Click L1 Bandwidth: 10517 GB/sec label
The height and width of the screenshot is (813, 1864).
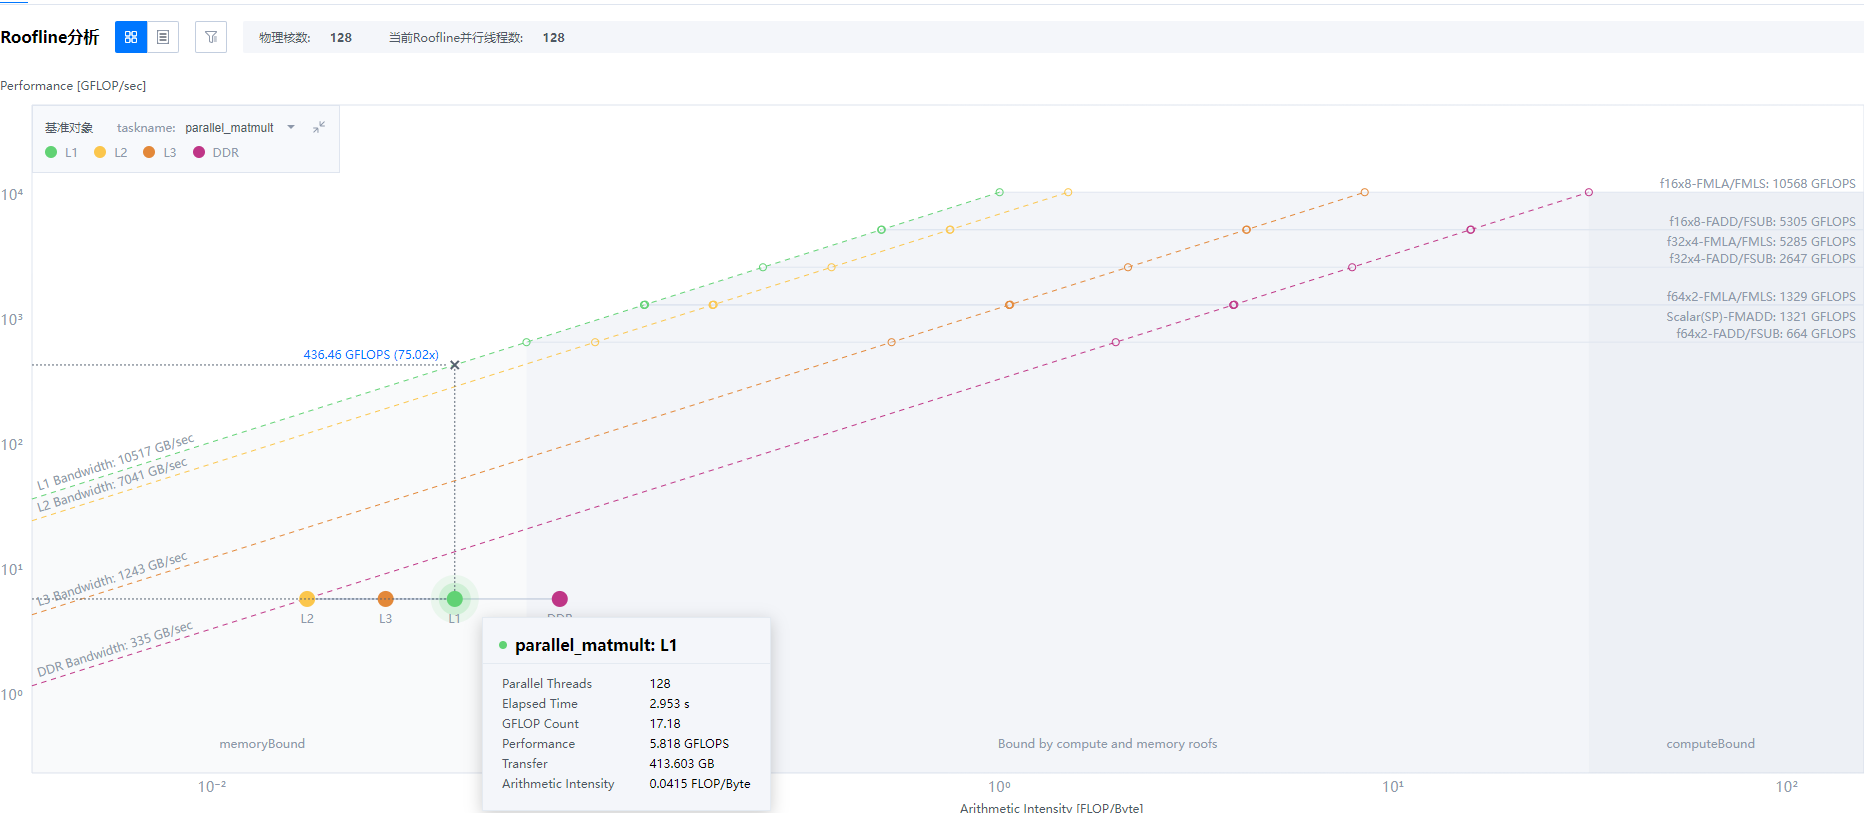pyautogui.click(x=116, y=463)
